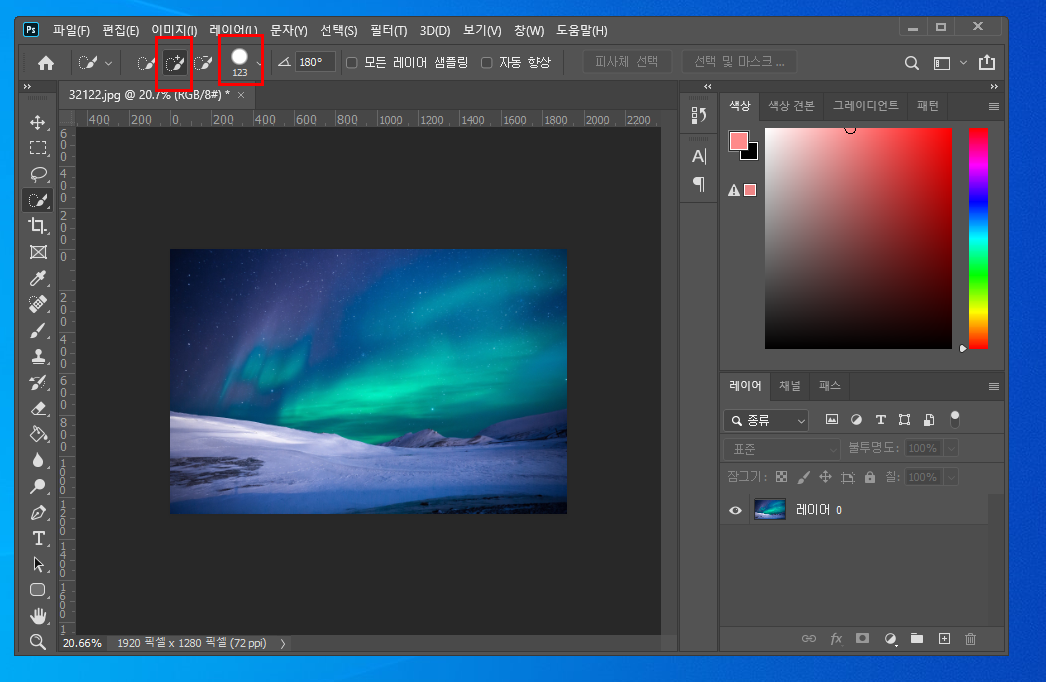This screenshot has height=682, width=1046.
Task: Select the Spot Healing Brush tool
Action: [38, 304]
